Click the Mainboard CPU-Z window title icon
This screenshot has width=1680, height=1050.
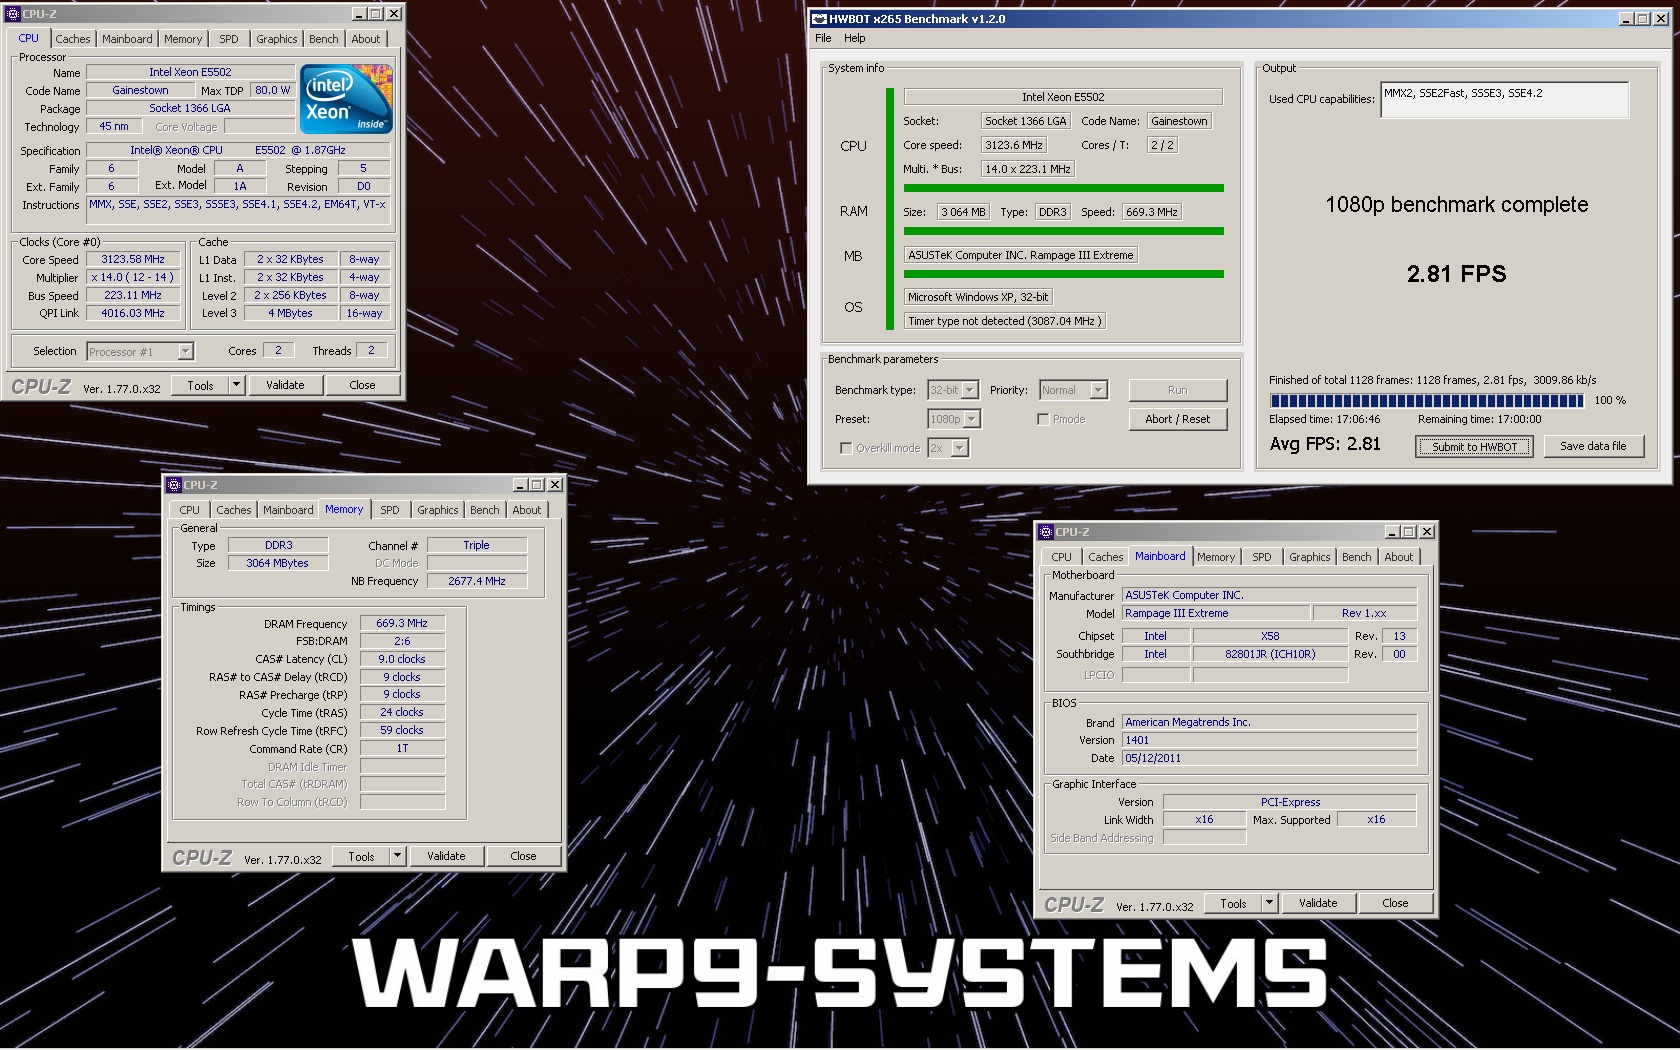pos(1046,532)
